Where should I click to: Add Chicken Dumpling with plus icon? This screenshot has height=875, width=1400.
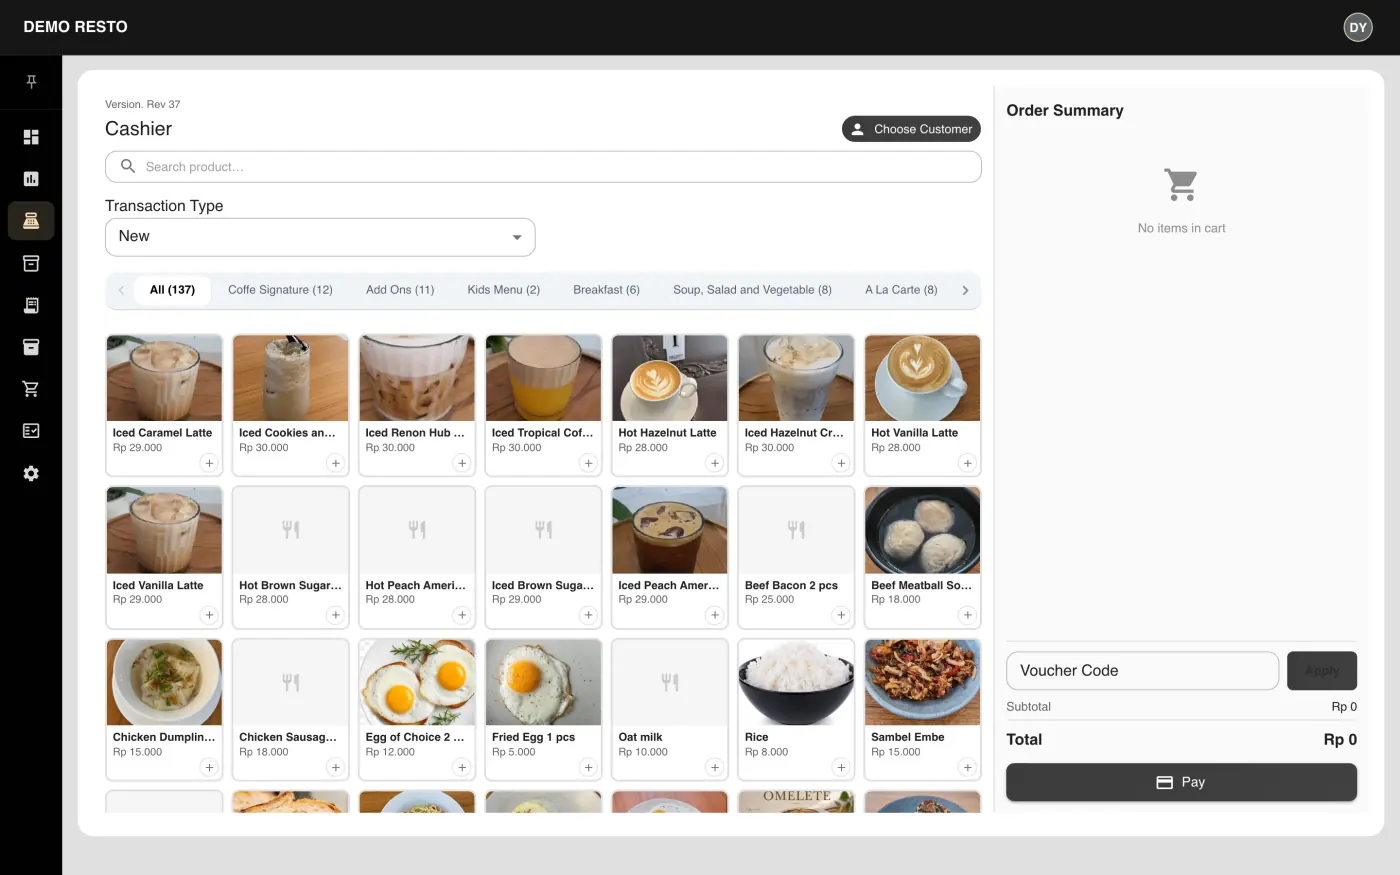pyautogui.click(x=209, y=767)
